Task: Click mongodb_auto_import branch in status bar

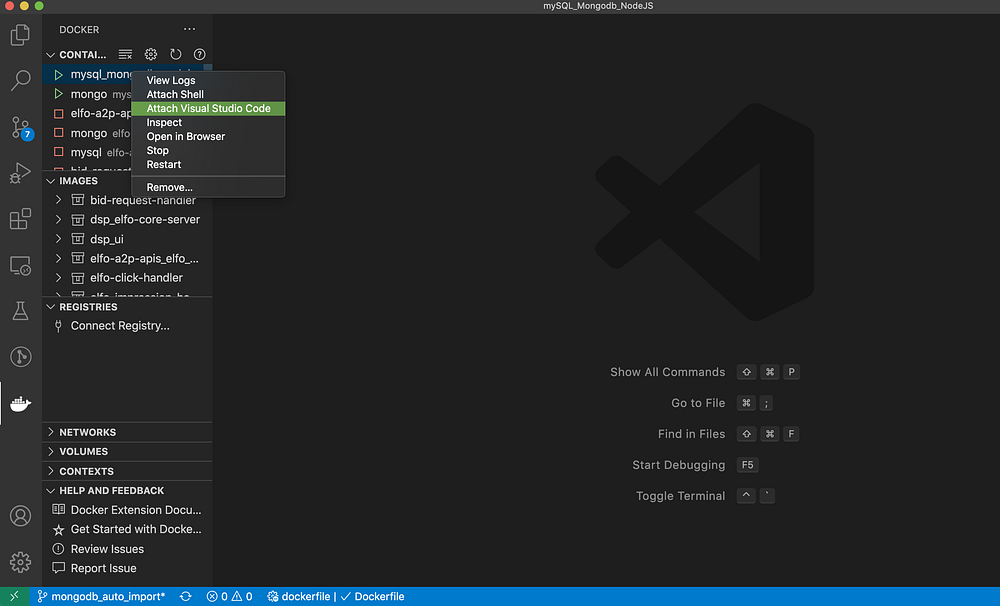Action: (101, 596)
